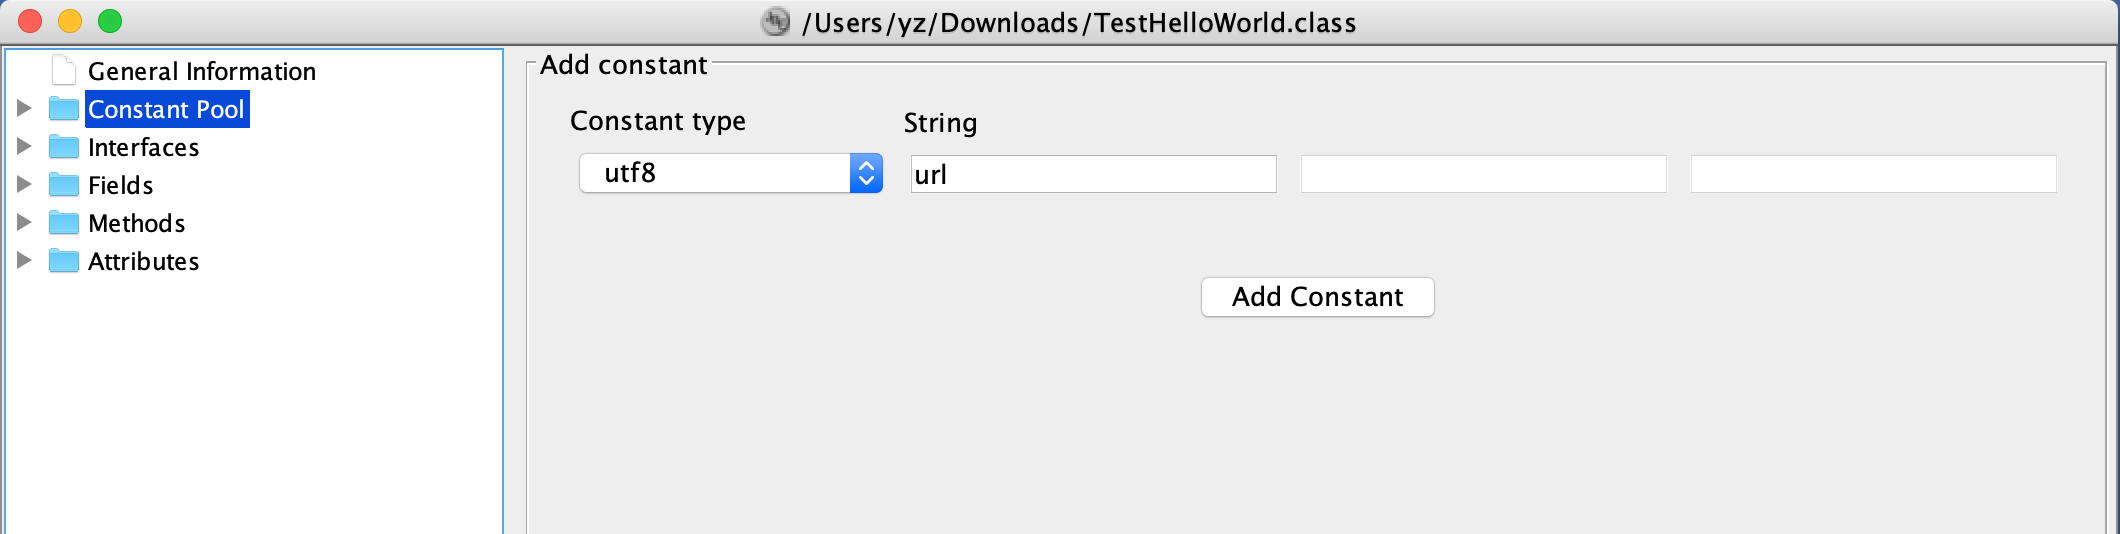The height and width of the screenshot is (534, 2120).
Task: Focus the String field containing url
Action: 1093,174
